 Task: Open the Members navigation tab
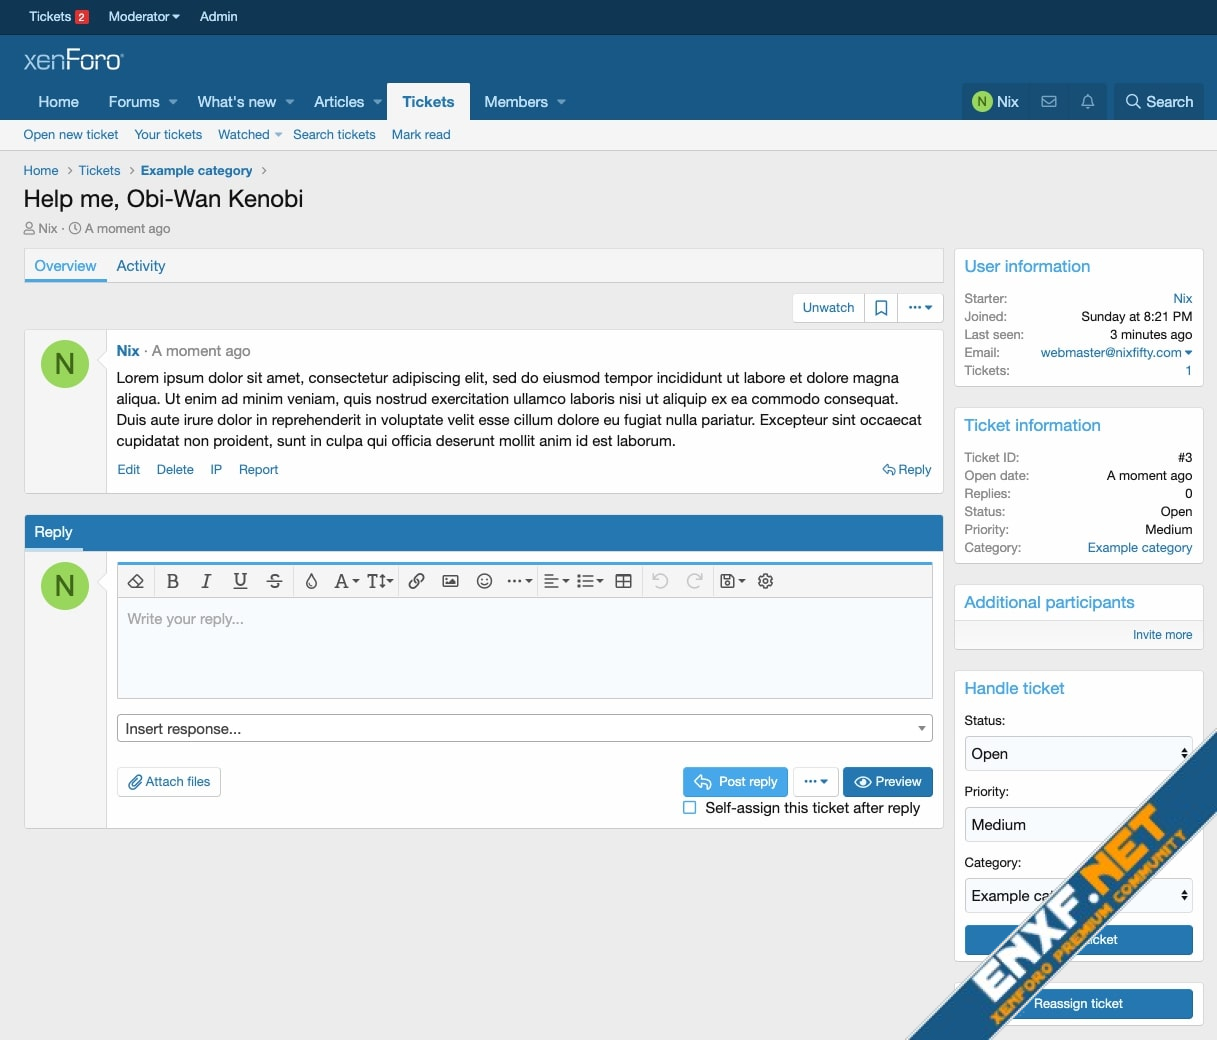516,102
